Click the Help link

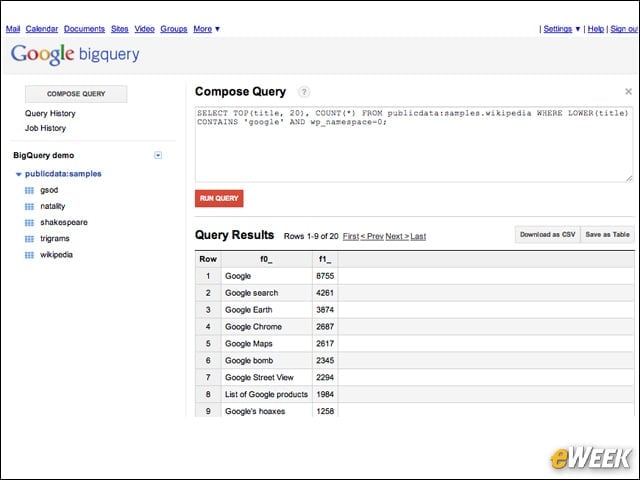[596, 29]
